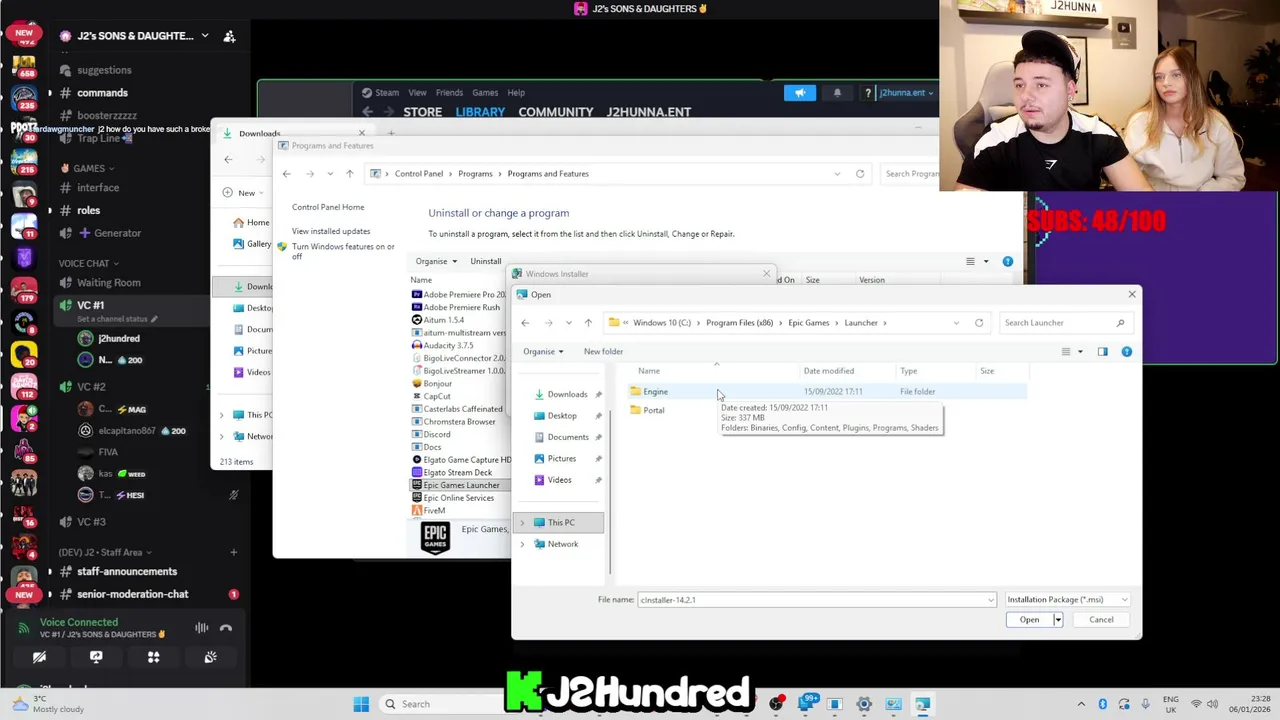This screenshot has height=720, width=1280.
Task: Open the Portal folder
Action: (654, 410)
